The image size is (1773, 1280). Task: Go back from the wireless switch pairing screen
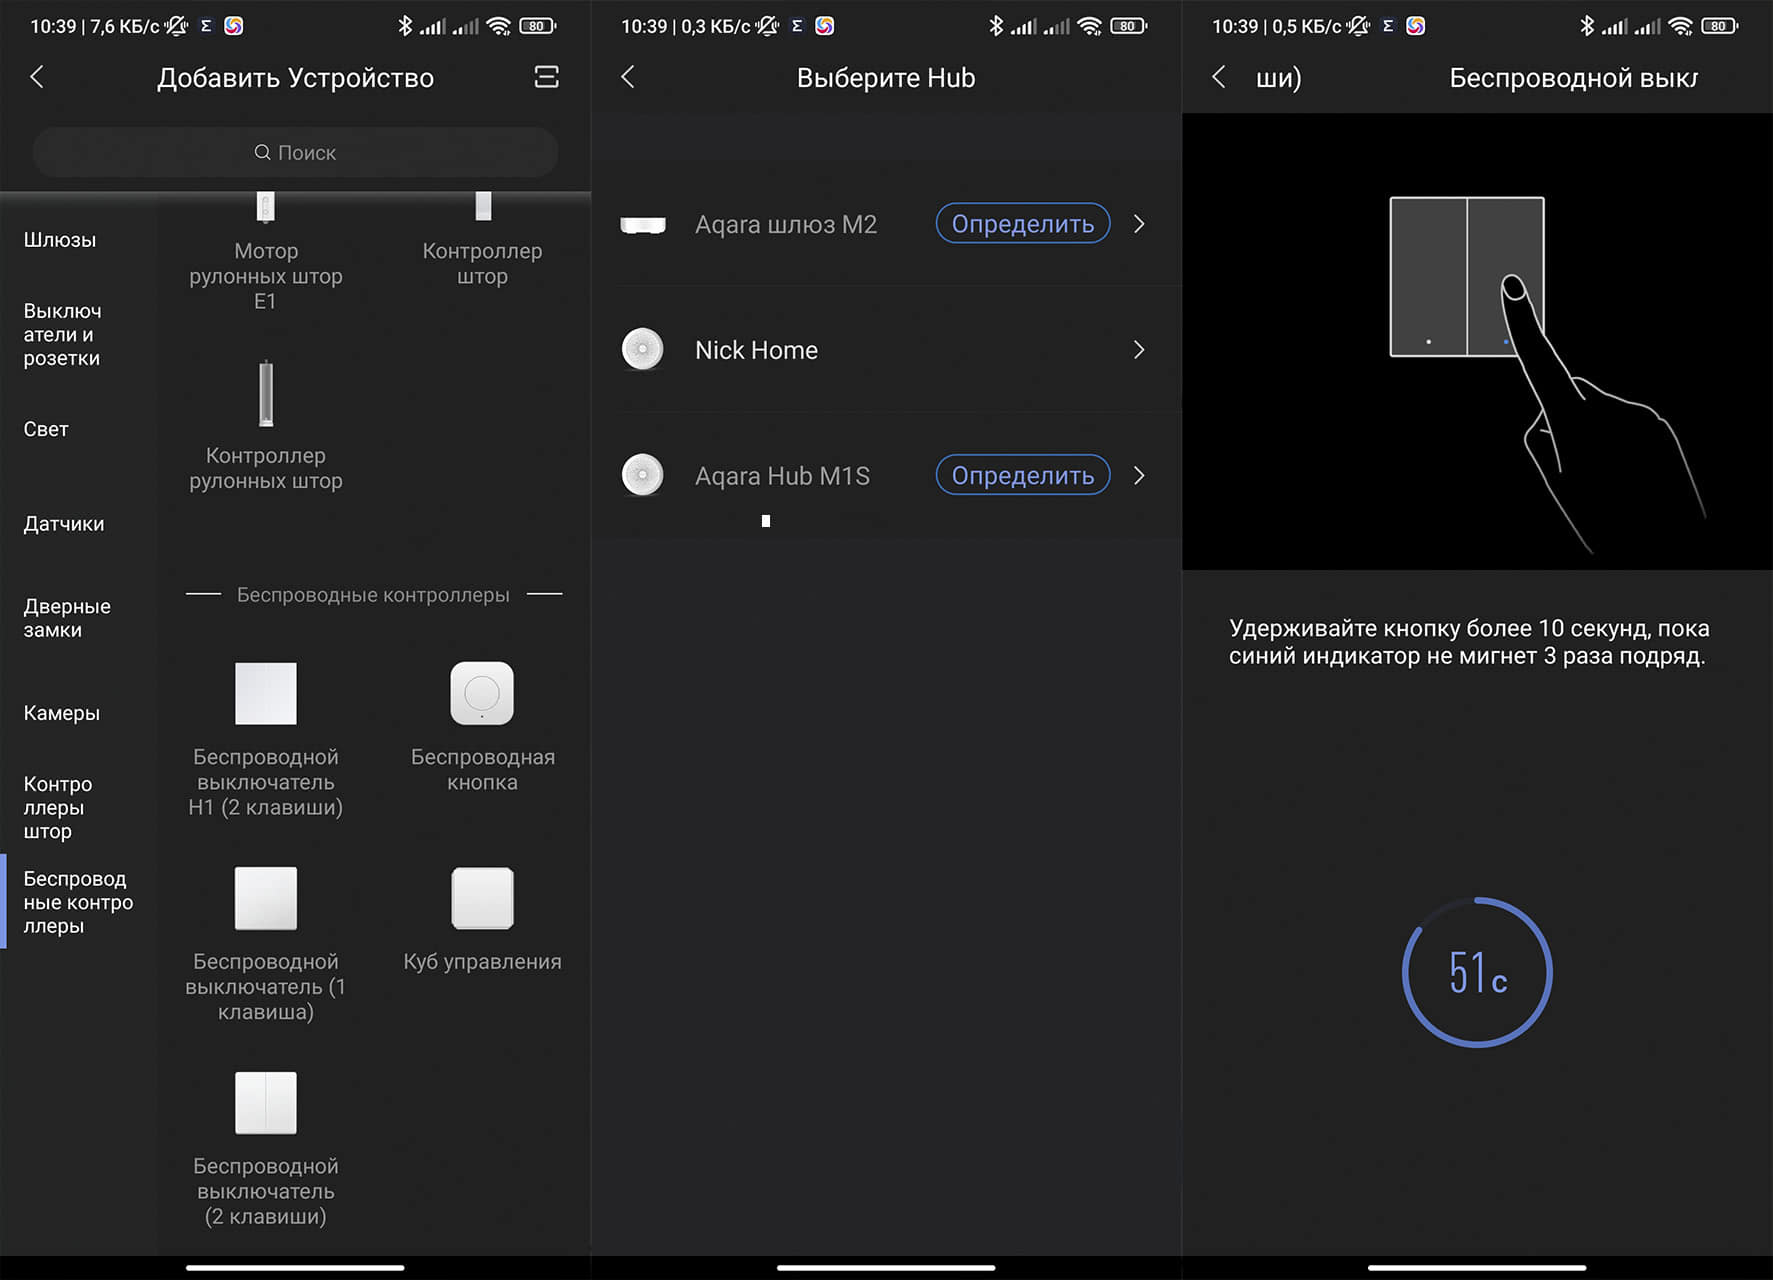pyautogui.click(x=1218, y=77)
